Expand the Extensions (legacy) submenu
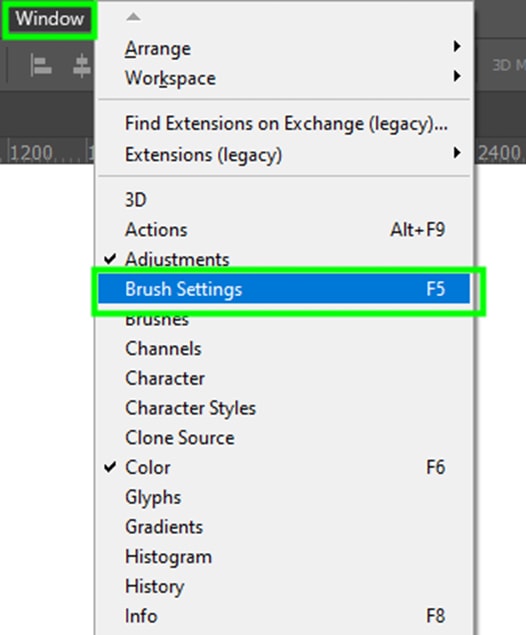 pyautogui.click(x=284, y=154)
